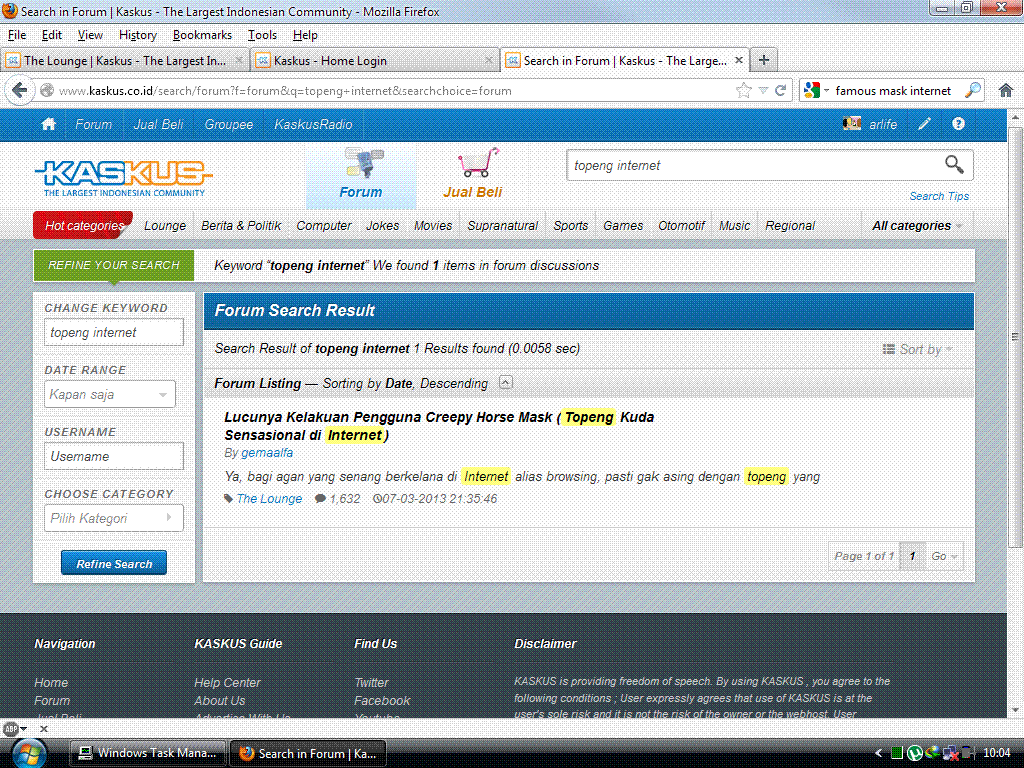The image size is (1024, 768).
Task: Click the arlife user avatar icon
Action: (x=852, y=123)
